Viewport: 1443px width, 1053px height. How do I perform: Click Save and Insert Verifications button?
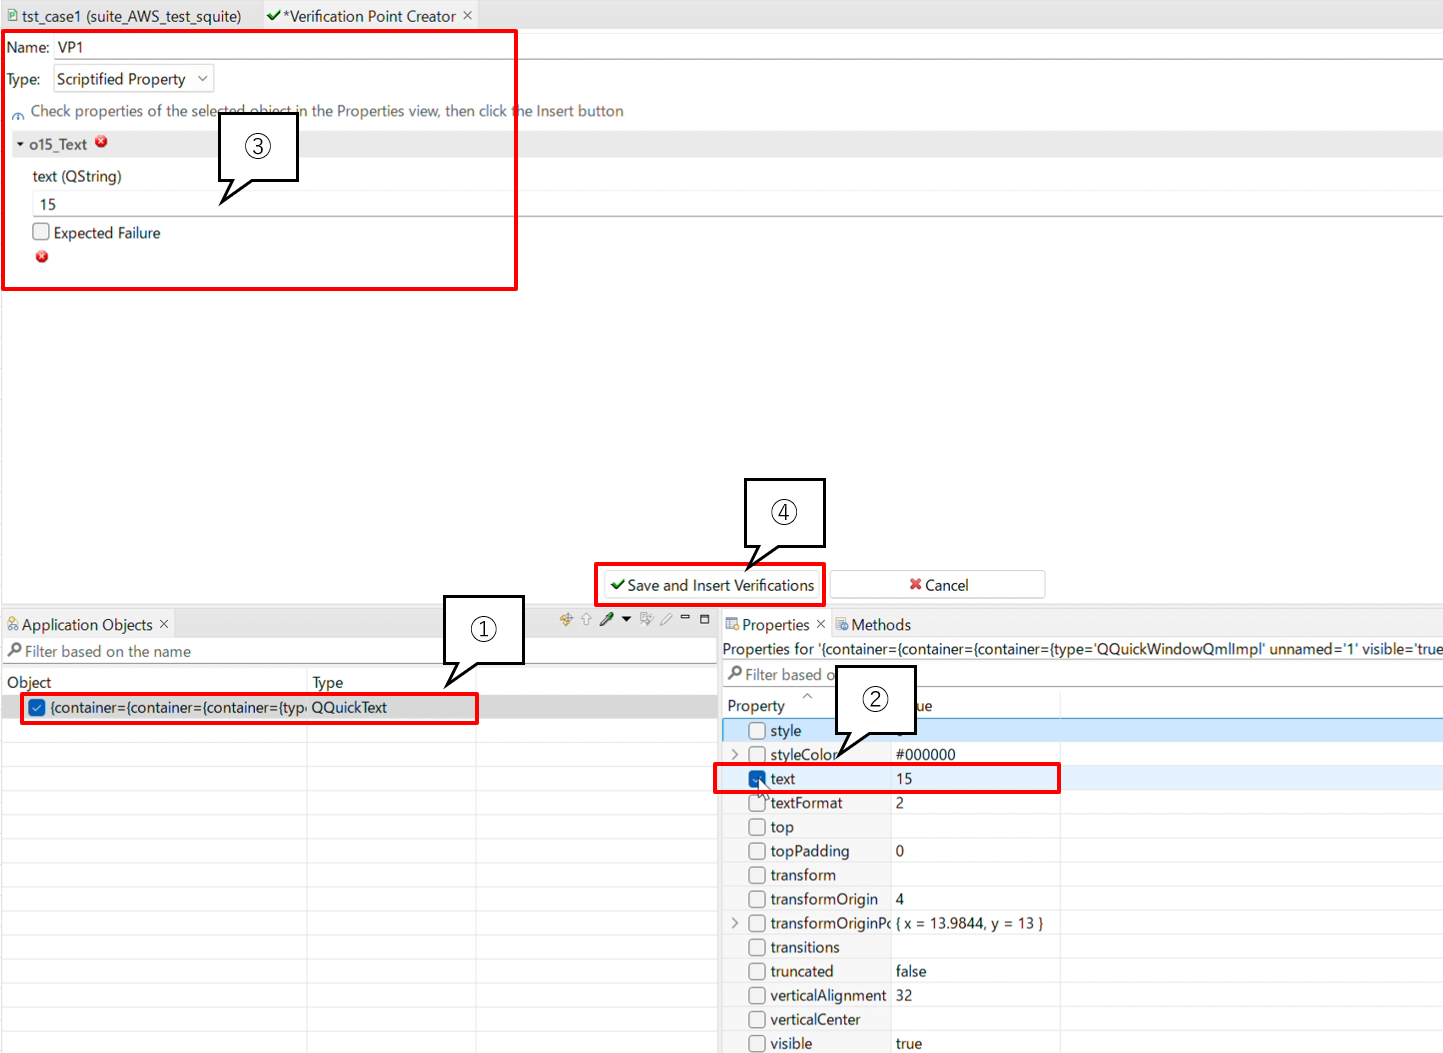pyautogui.click(x=711, y=585)
